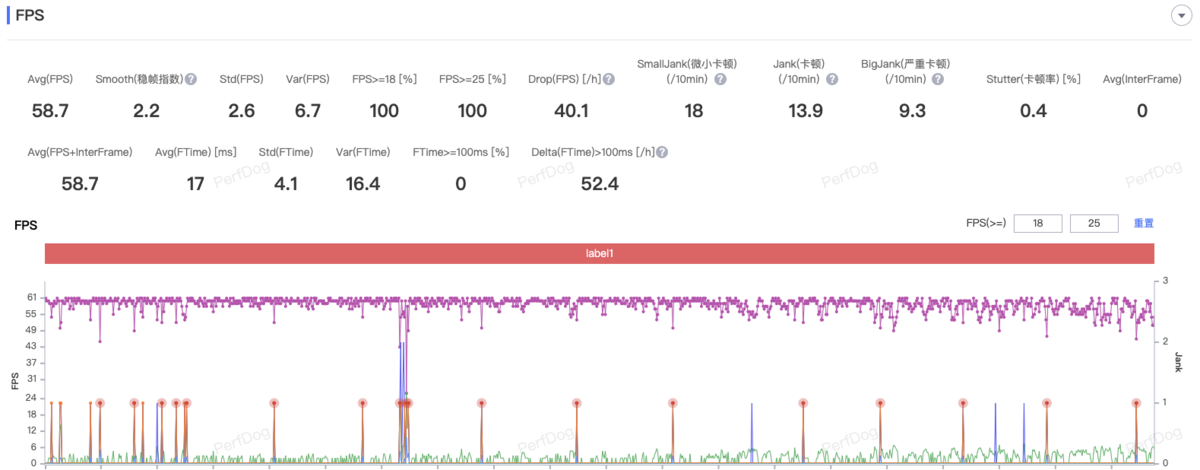Click the 13.9 value under Jank(卡顿)
The width and height of the screenshot is (1200, 470).
pos(805,111)
